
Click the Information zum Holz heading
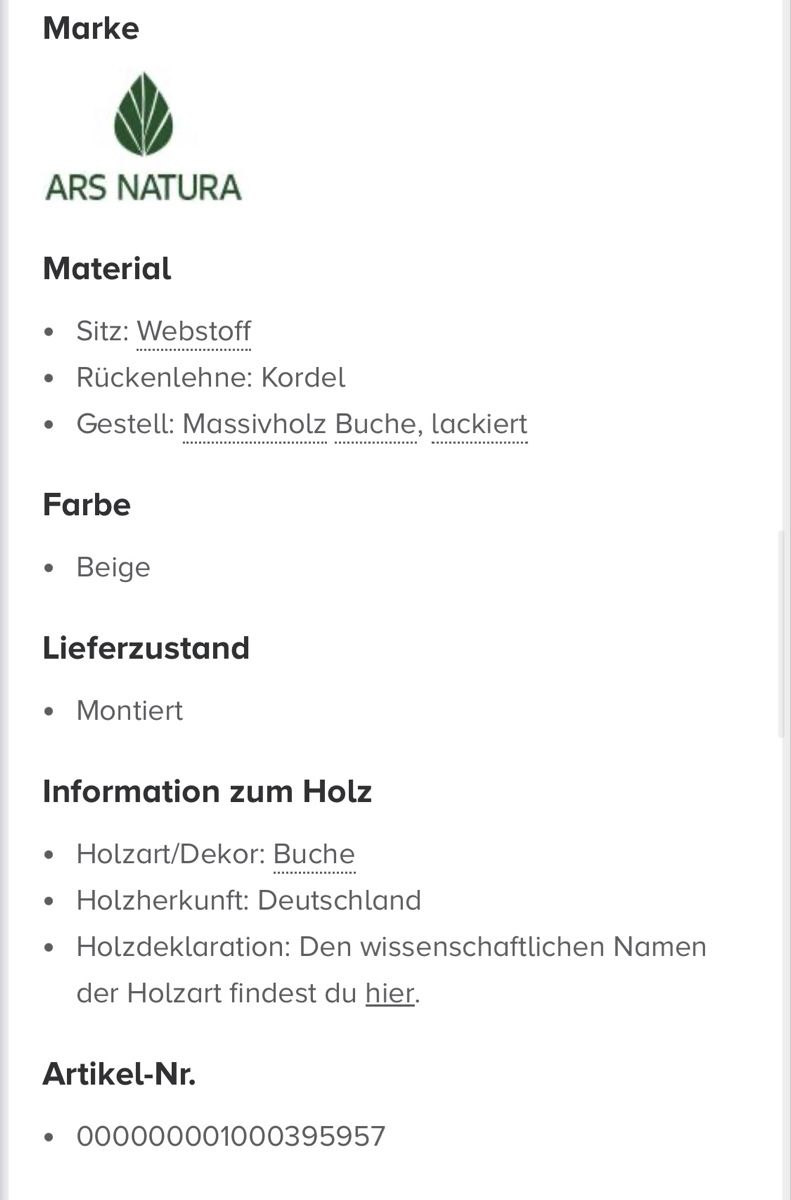(207, 792)
